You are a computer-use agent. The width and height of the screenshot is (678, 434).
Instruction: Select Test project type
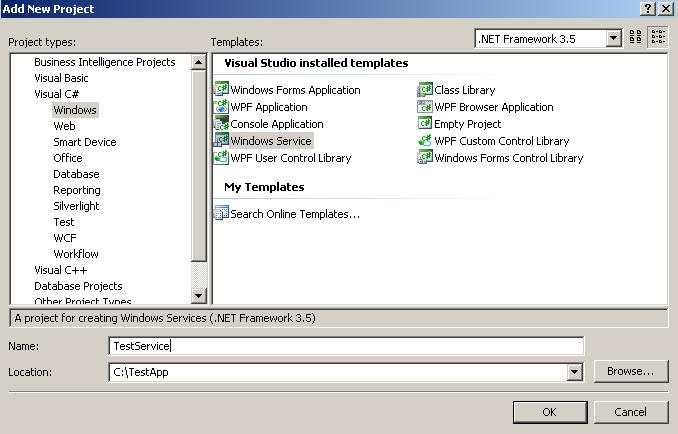coord(64,222)
